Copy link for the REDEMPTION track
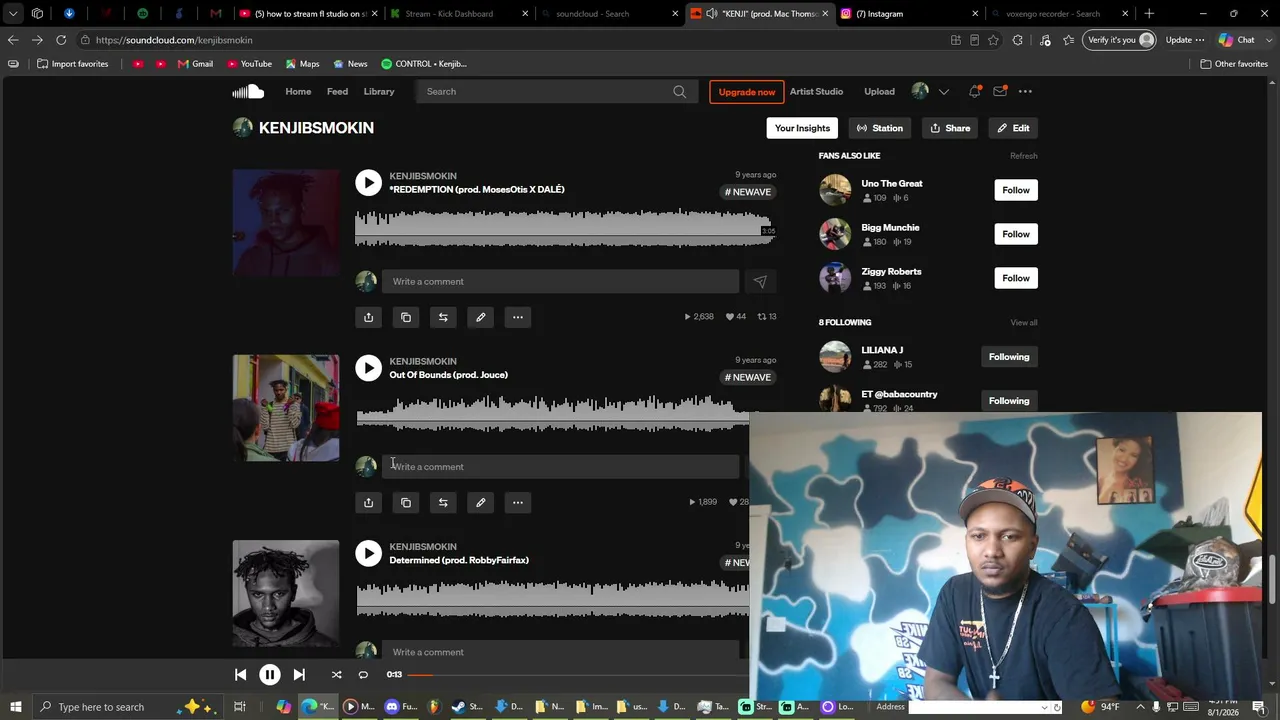The height and width of the screenshot is (720, 1280). coord(406,317)
